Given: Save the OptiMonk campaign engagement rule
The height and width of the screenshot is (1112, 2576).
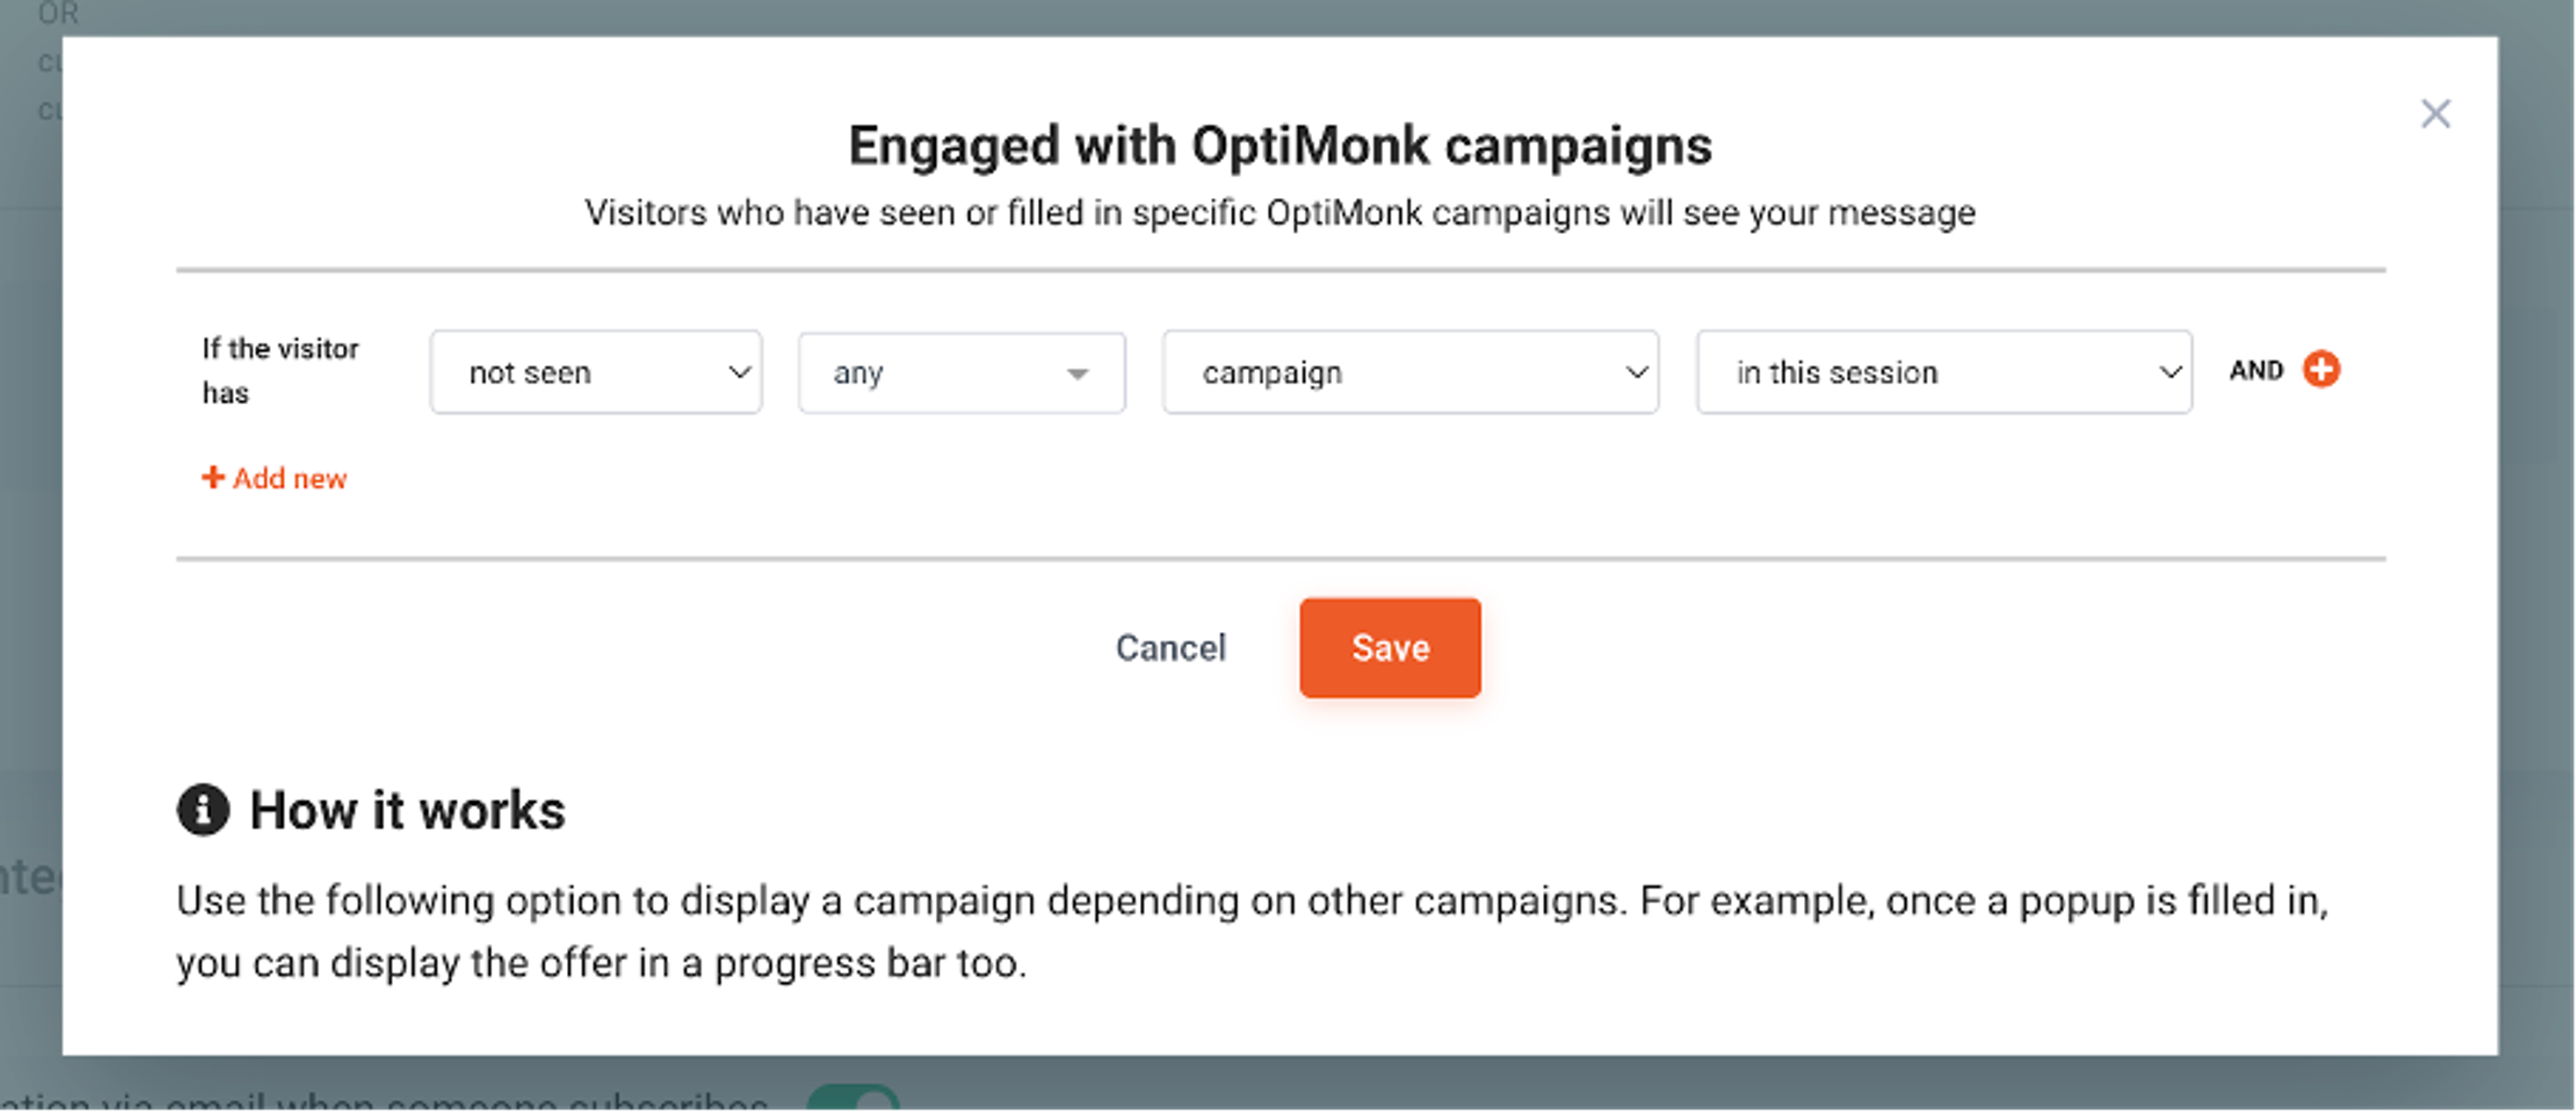Looking at the screenshot, I should coord(1390,647).
